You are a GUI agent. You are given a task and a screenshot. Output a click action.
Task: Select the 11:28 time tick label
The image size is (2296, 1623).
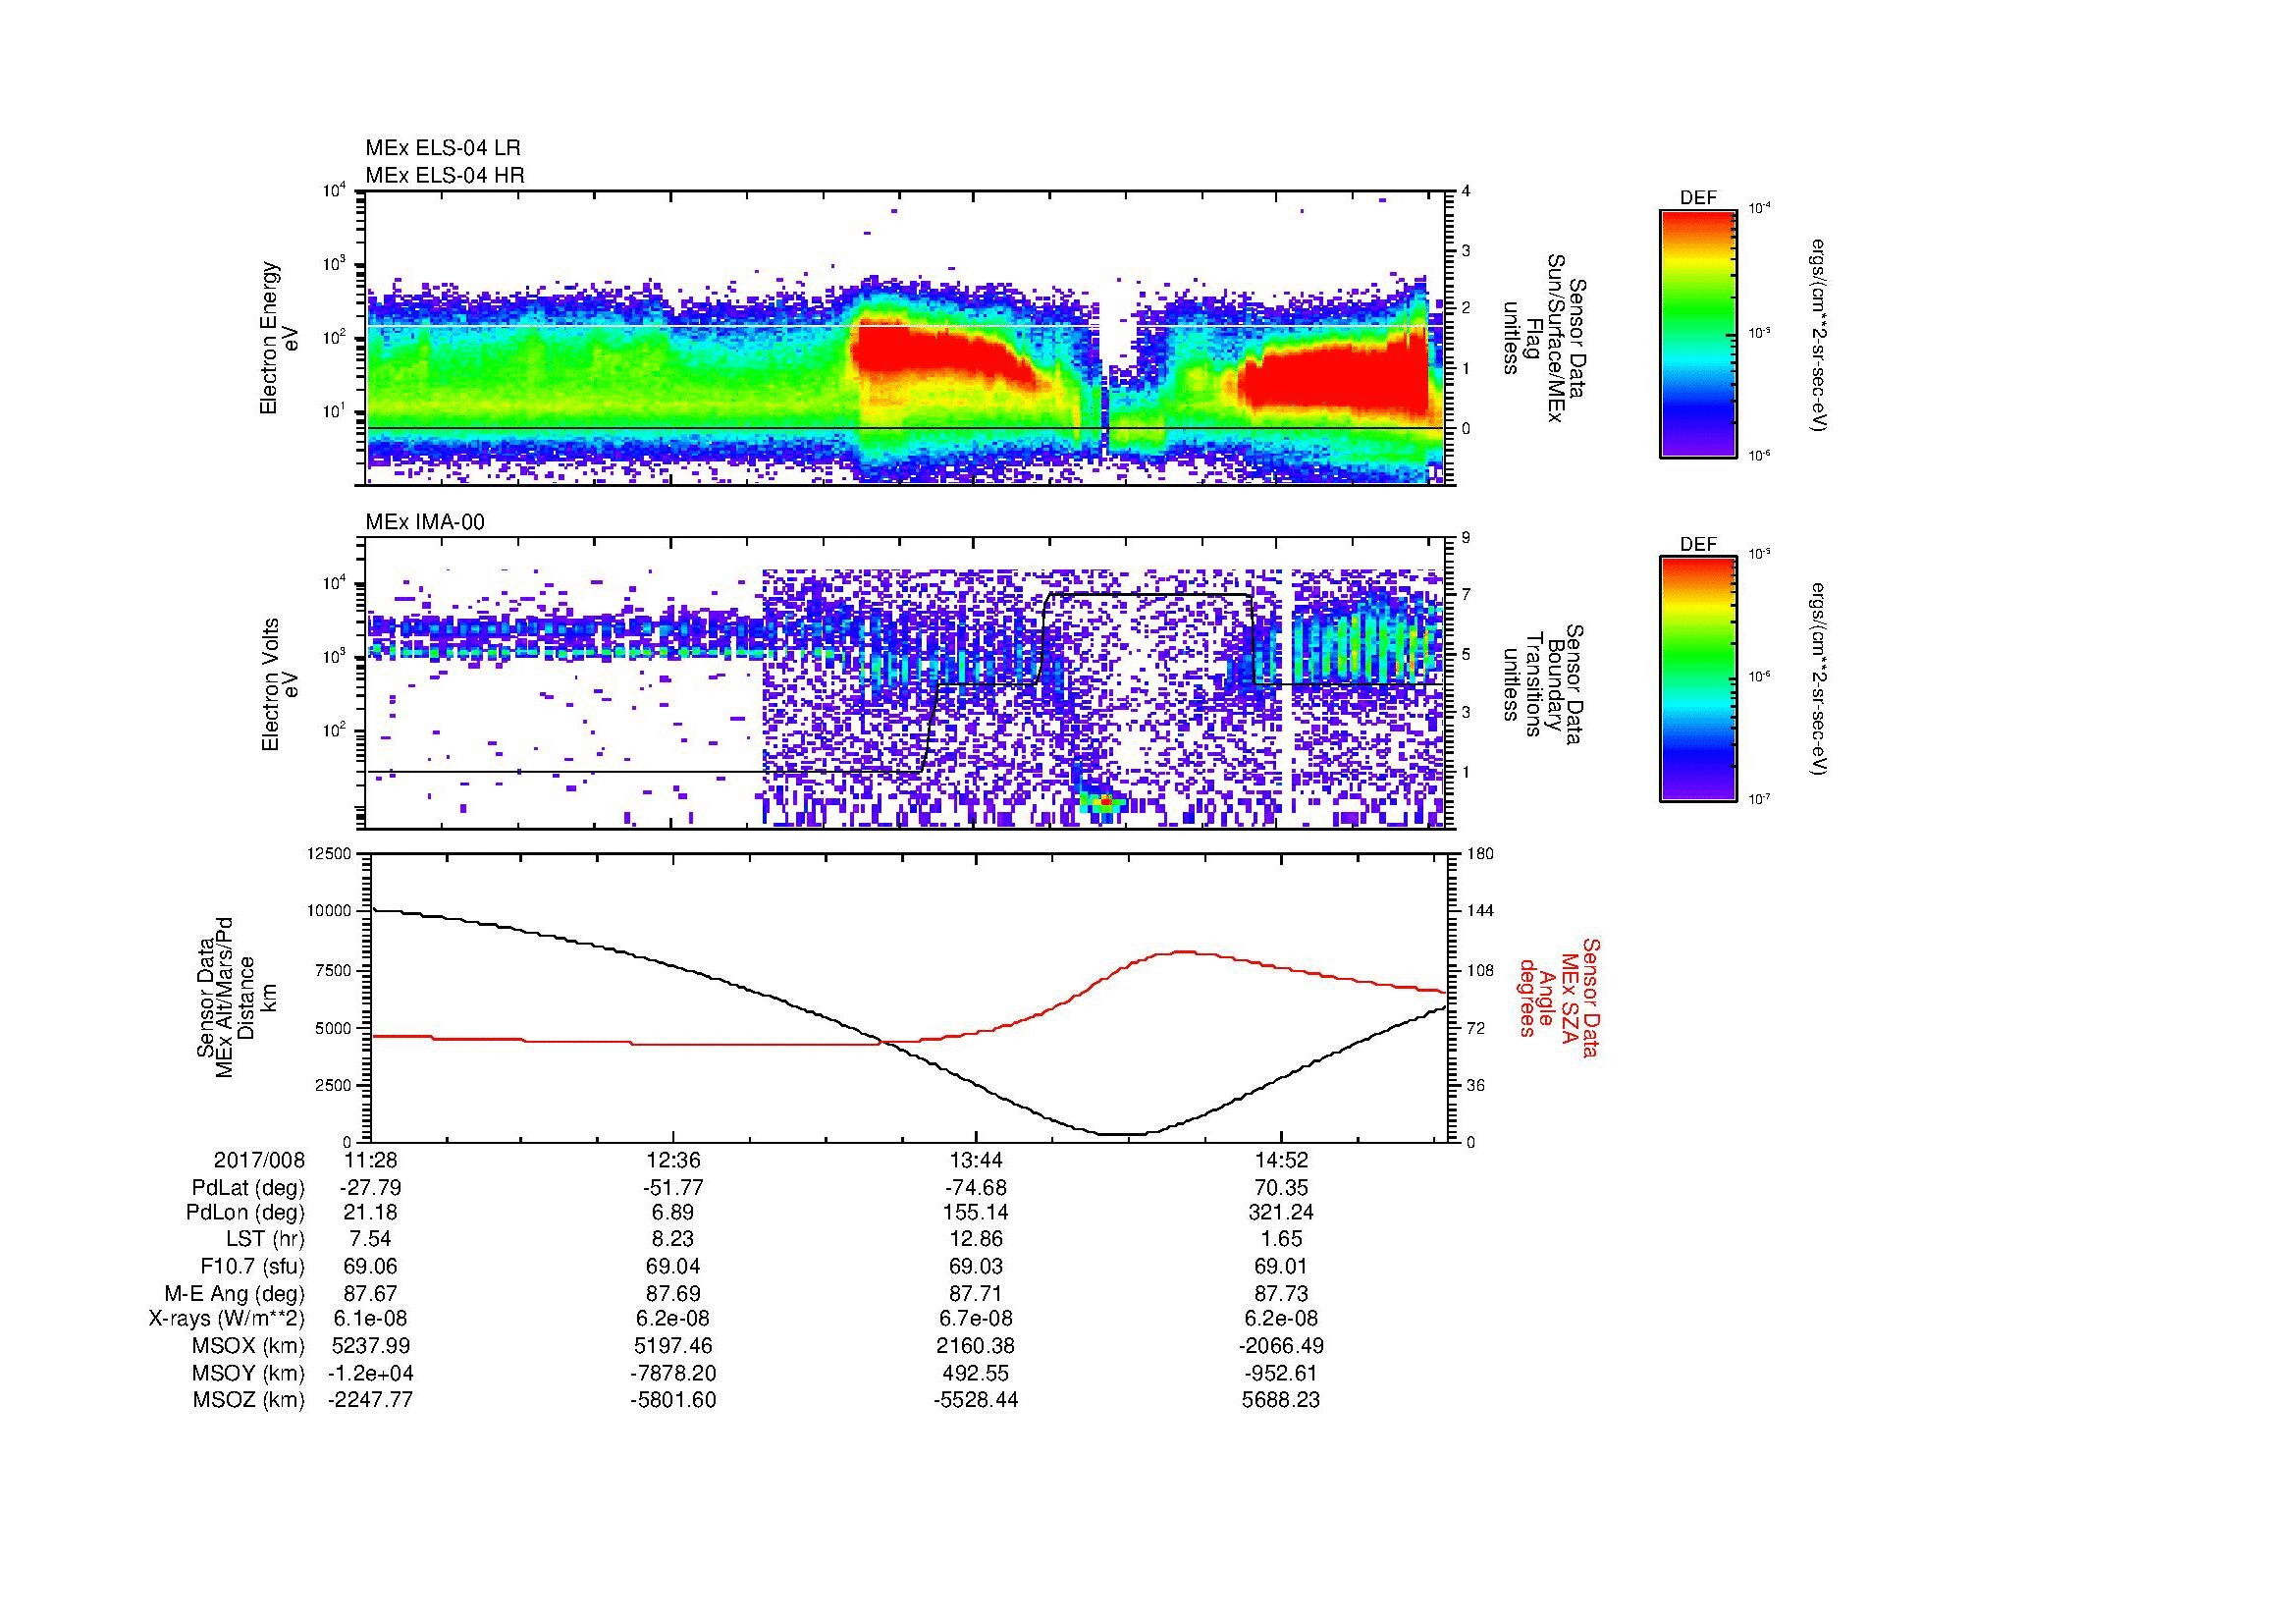(x=370, y=1160)
